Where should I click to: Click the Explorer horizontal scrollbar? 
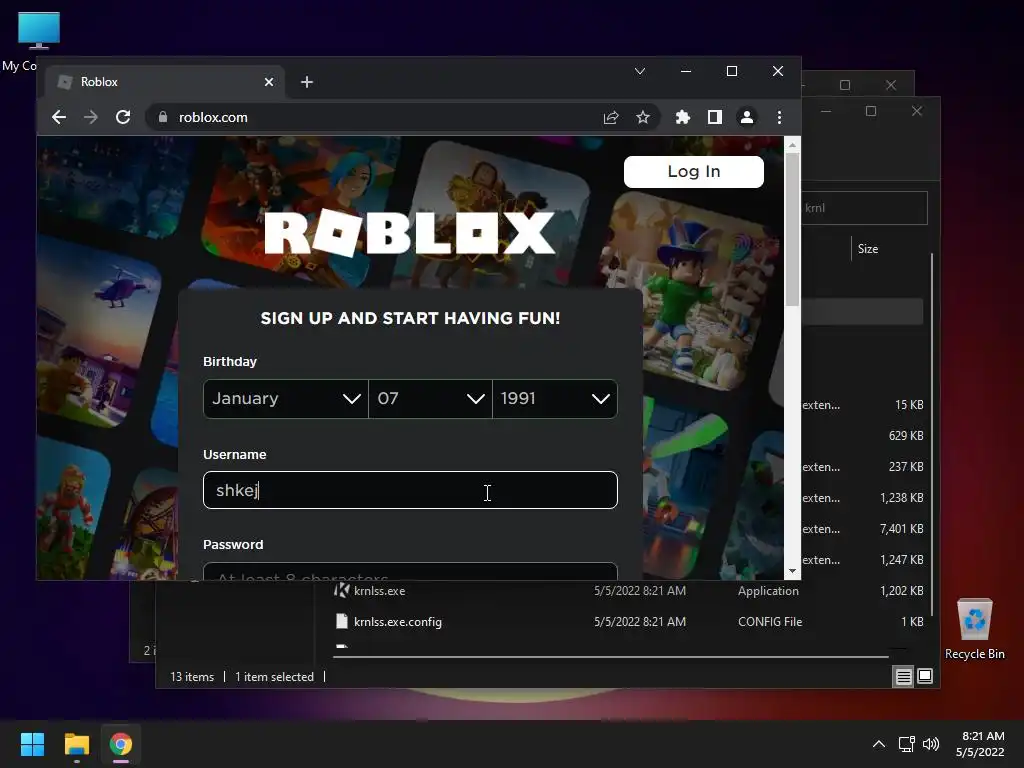pyautogui.click(x=611, y=656)
